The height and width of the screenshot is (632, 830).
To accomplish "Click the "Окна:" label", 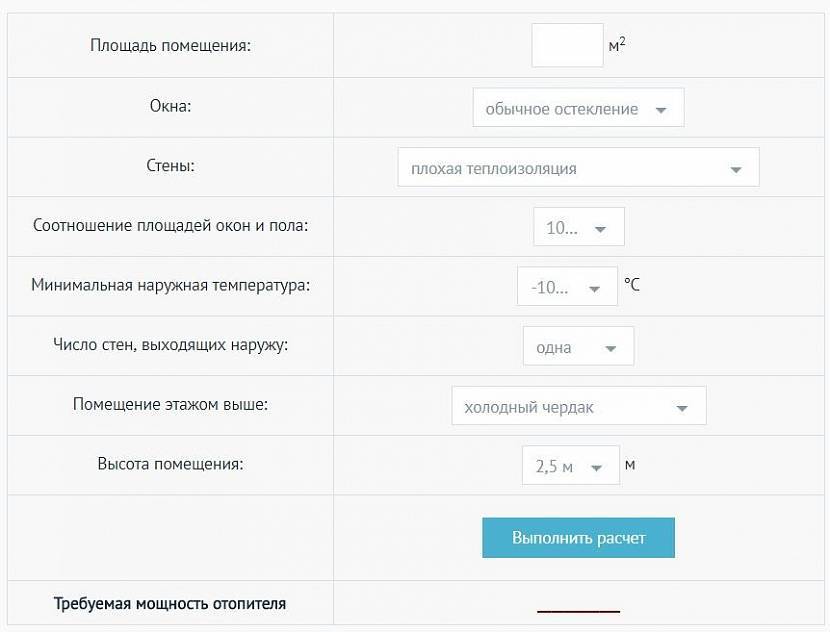I will 170,106.
